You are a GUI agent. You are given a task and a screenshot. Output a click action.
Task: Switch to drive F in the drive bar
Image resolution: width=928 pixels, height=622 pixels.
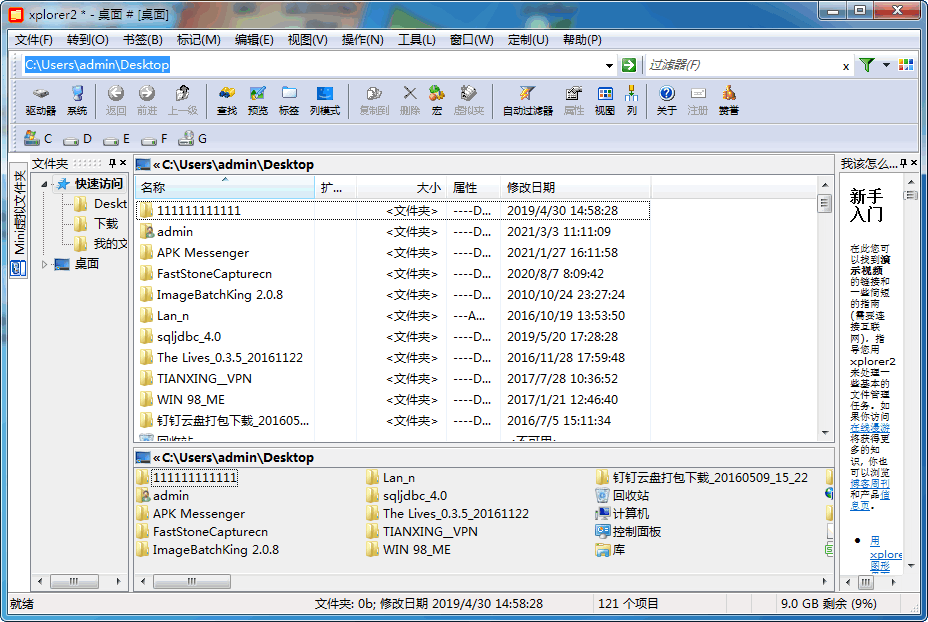[x=154, y=139]
